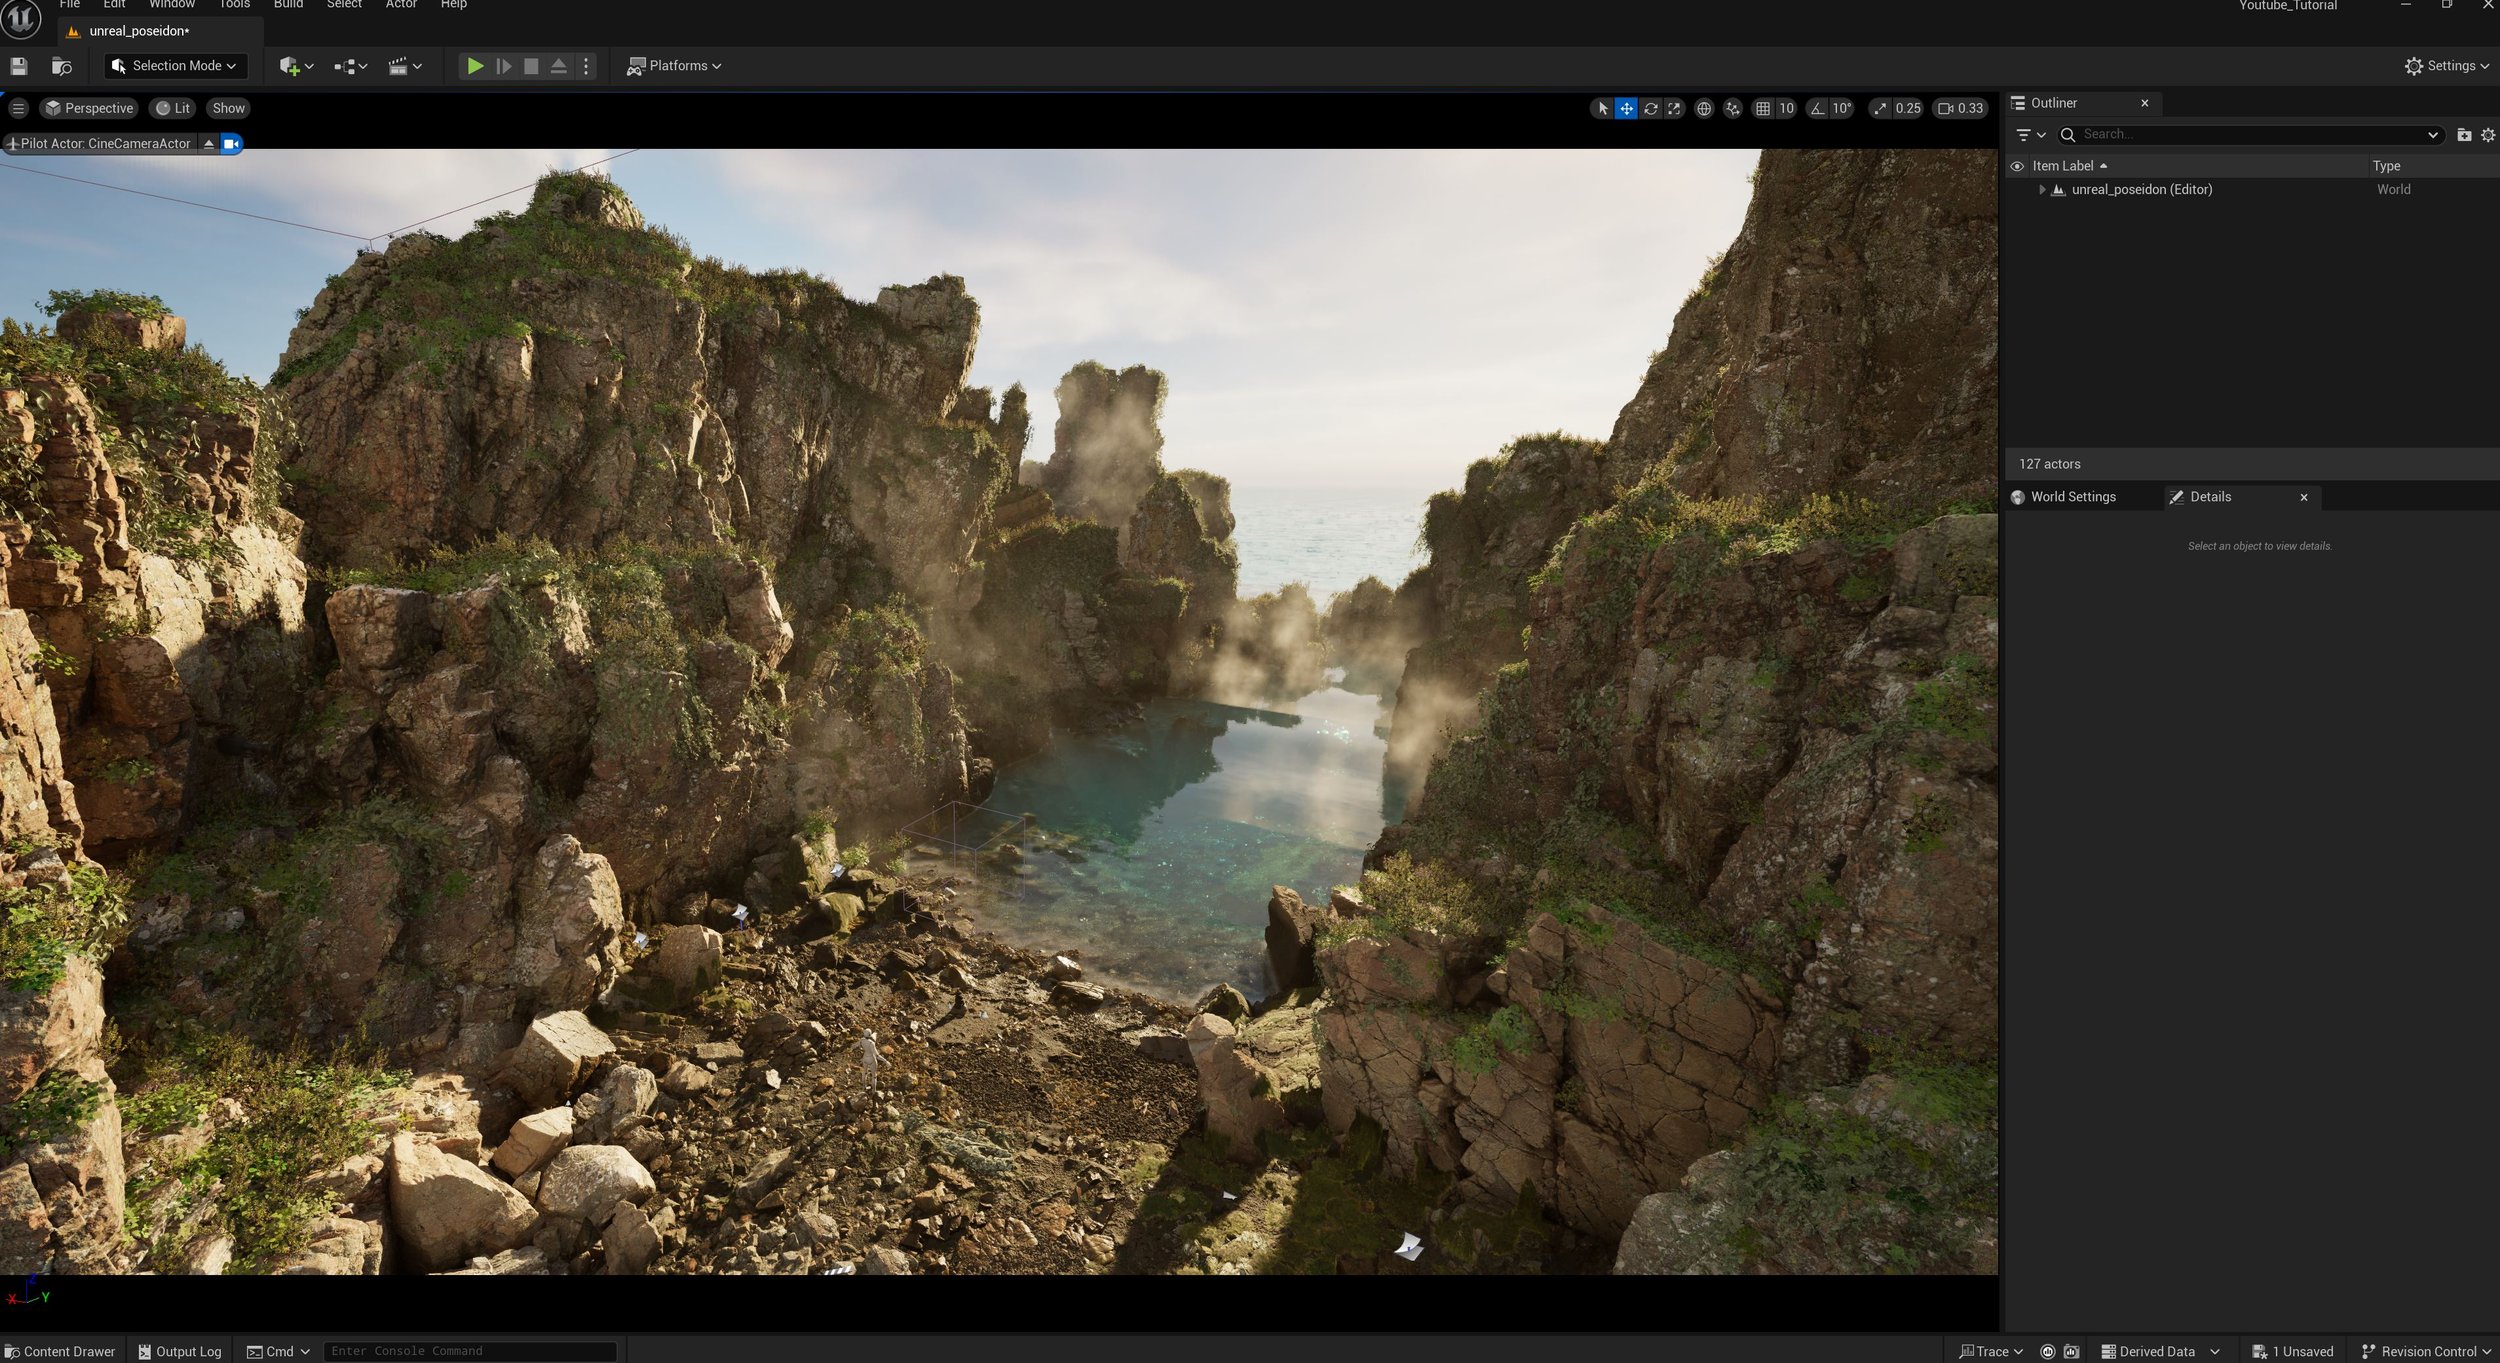The height and width of the screenshot is (1363, 2500).
Task: Click the Output Log button
Action: click(180, 1351)
